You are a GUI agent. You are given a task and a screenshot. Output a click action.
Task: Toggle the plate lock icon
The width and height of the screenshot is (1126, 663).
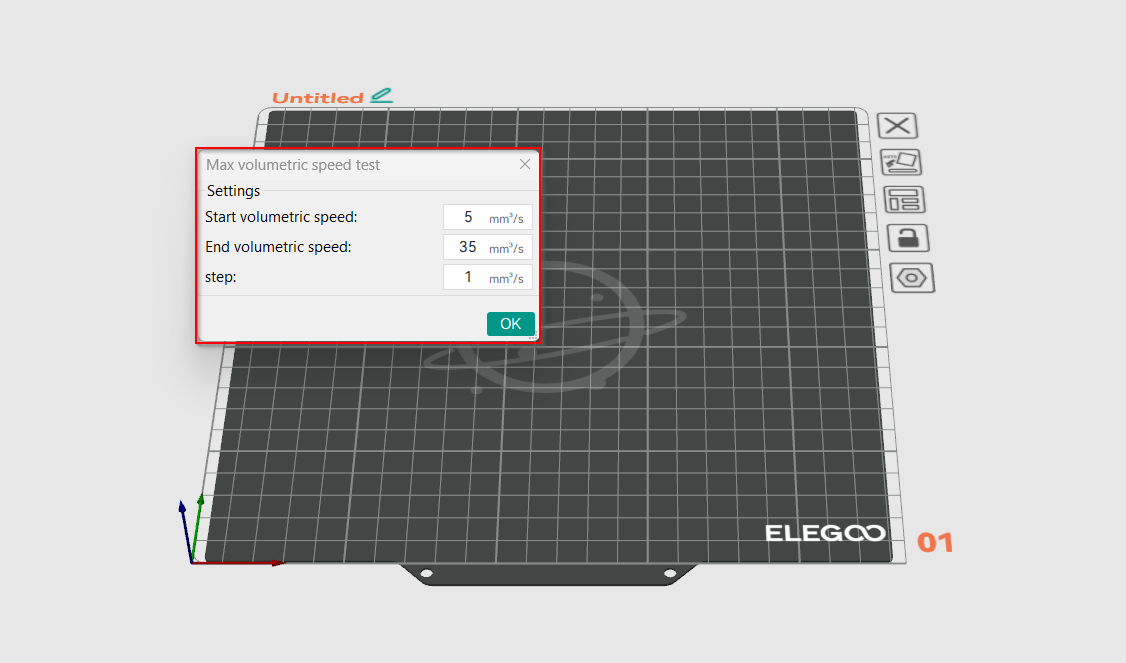[908, 238]
